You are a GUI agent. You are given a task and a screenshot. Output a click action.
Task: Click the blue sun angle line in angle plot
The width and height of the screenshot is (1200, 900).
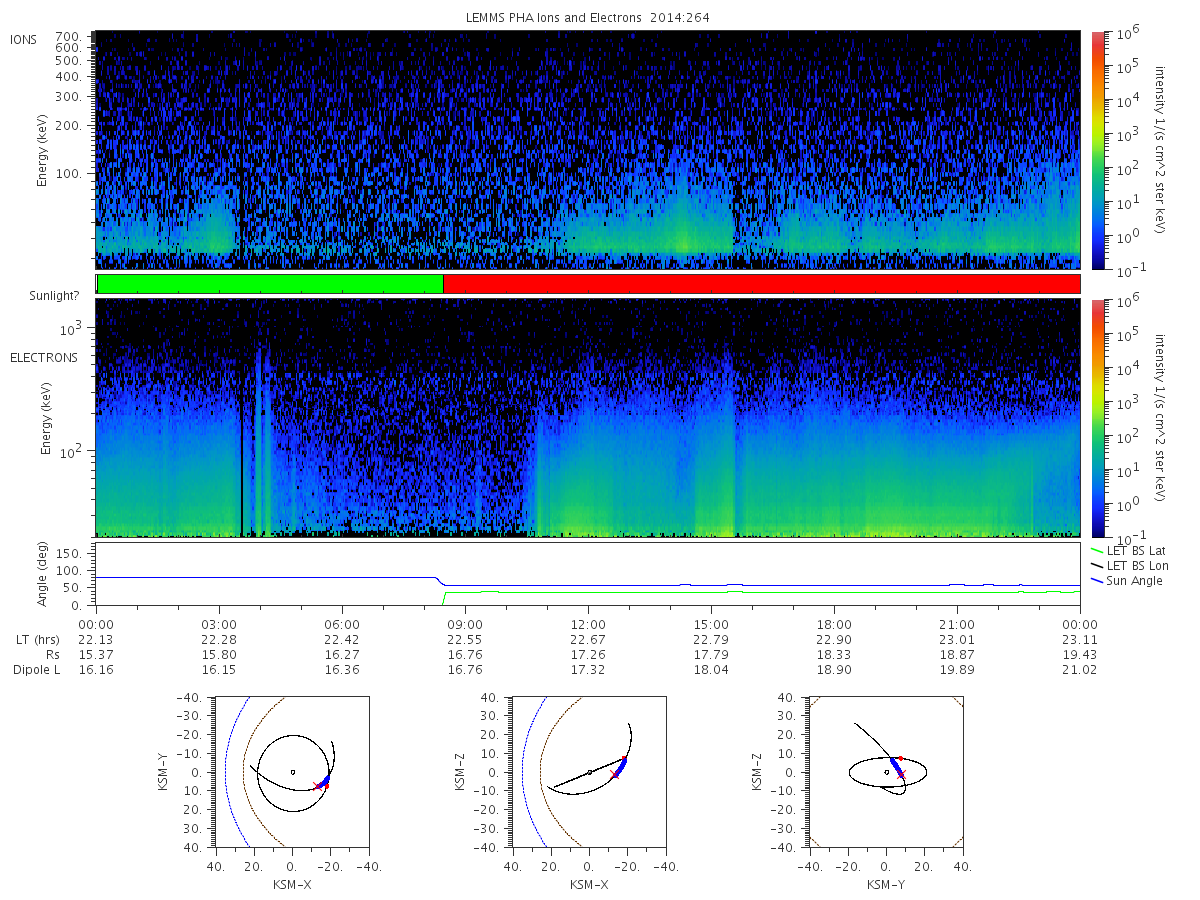pyautogui.click(x=260, y=577)
